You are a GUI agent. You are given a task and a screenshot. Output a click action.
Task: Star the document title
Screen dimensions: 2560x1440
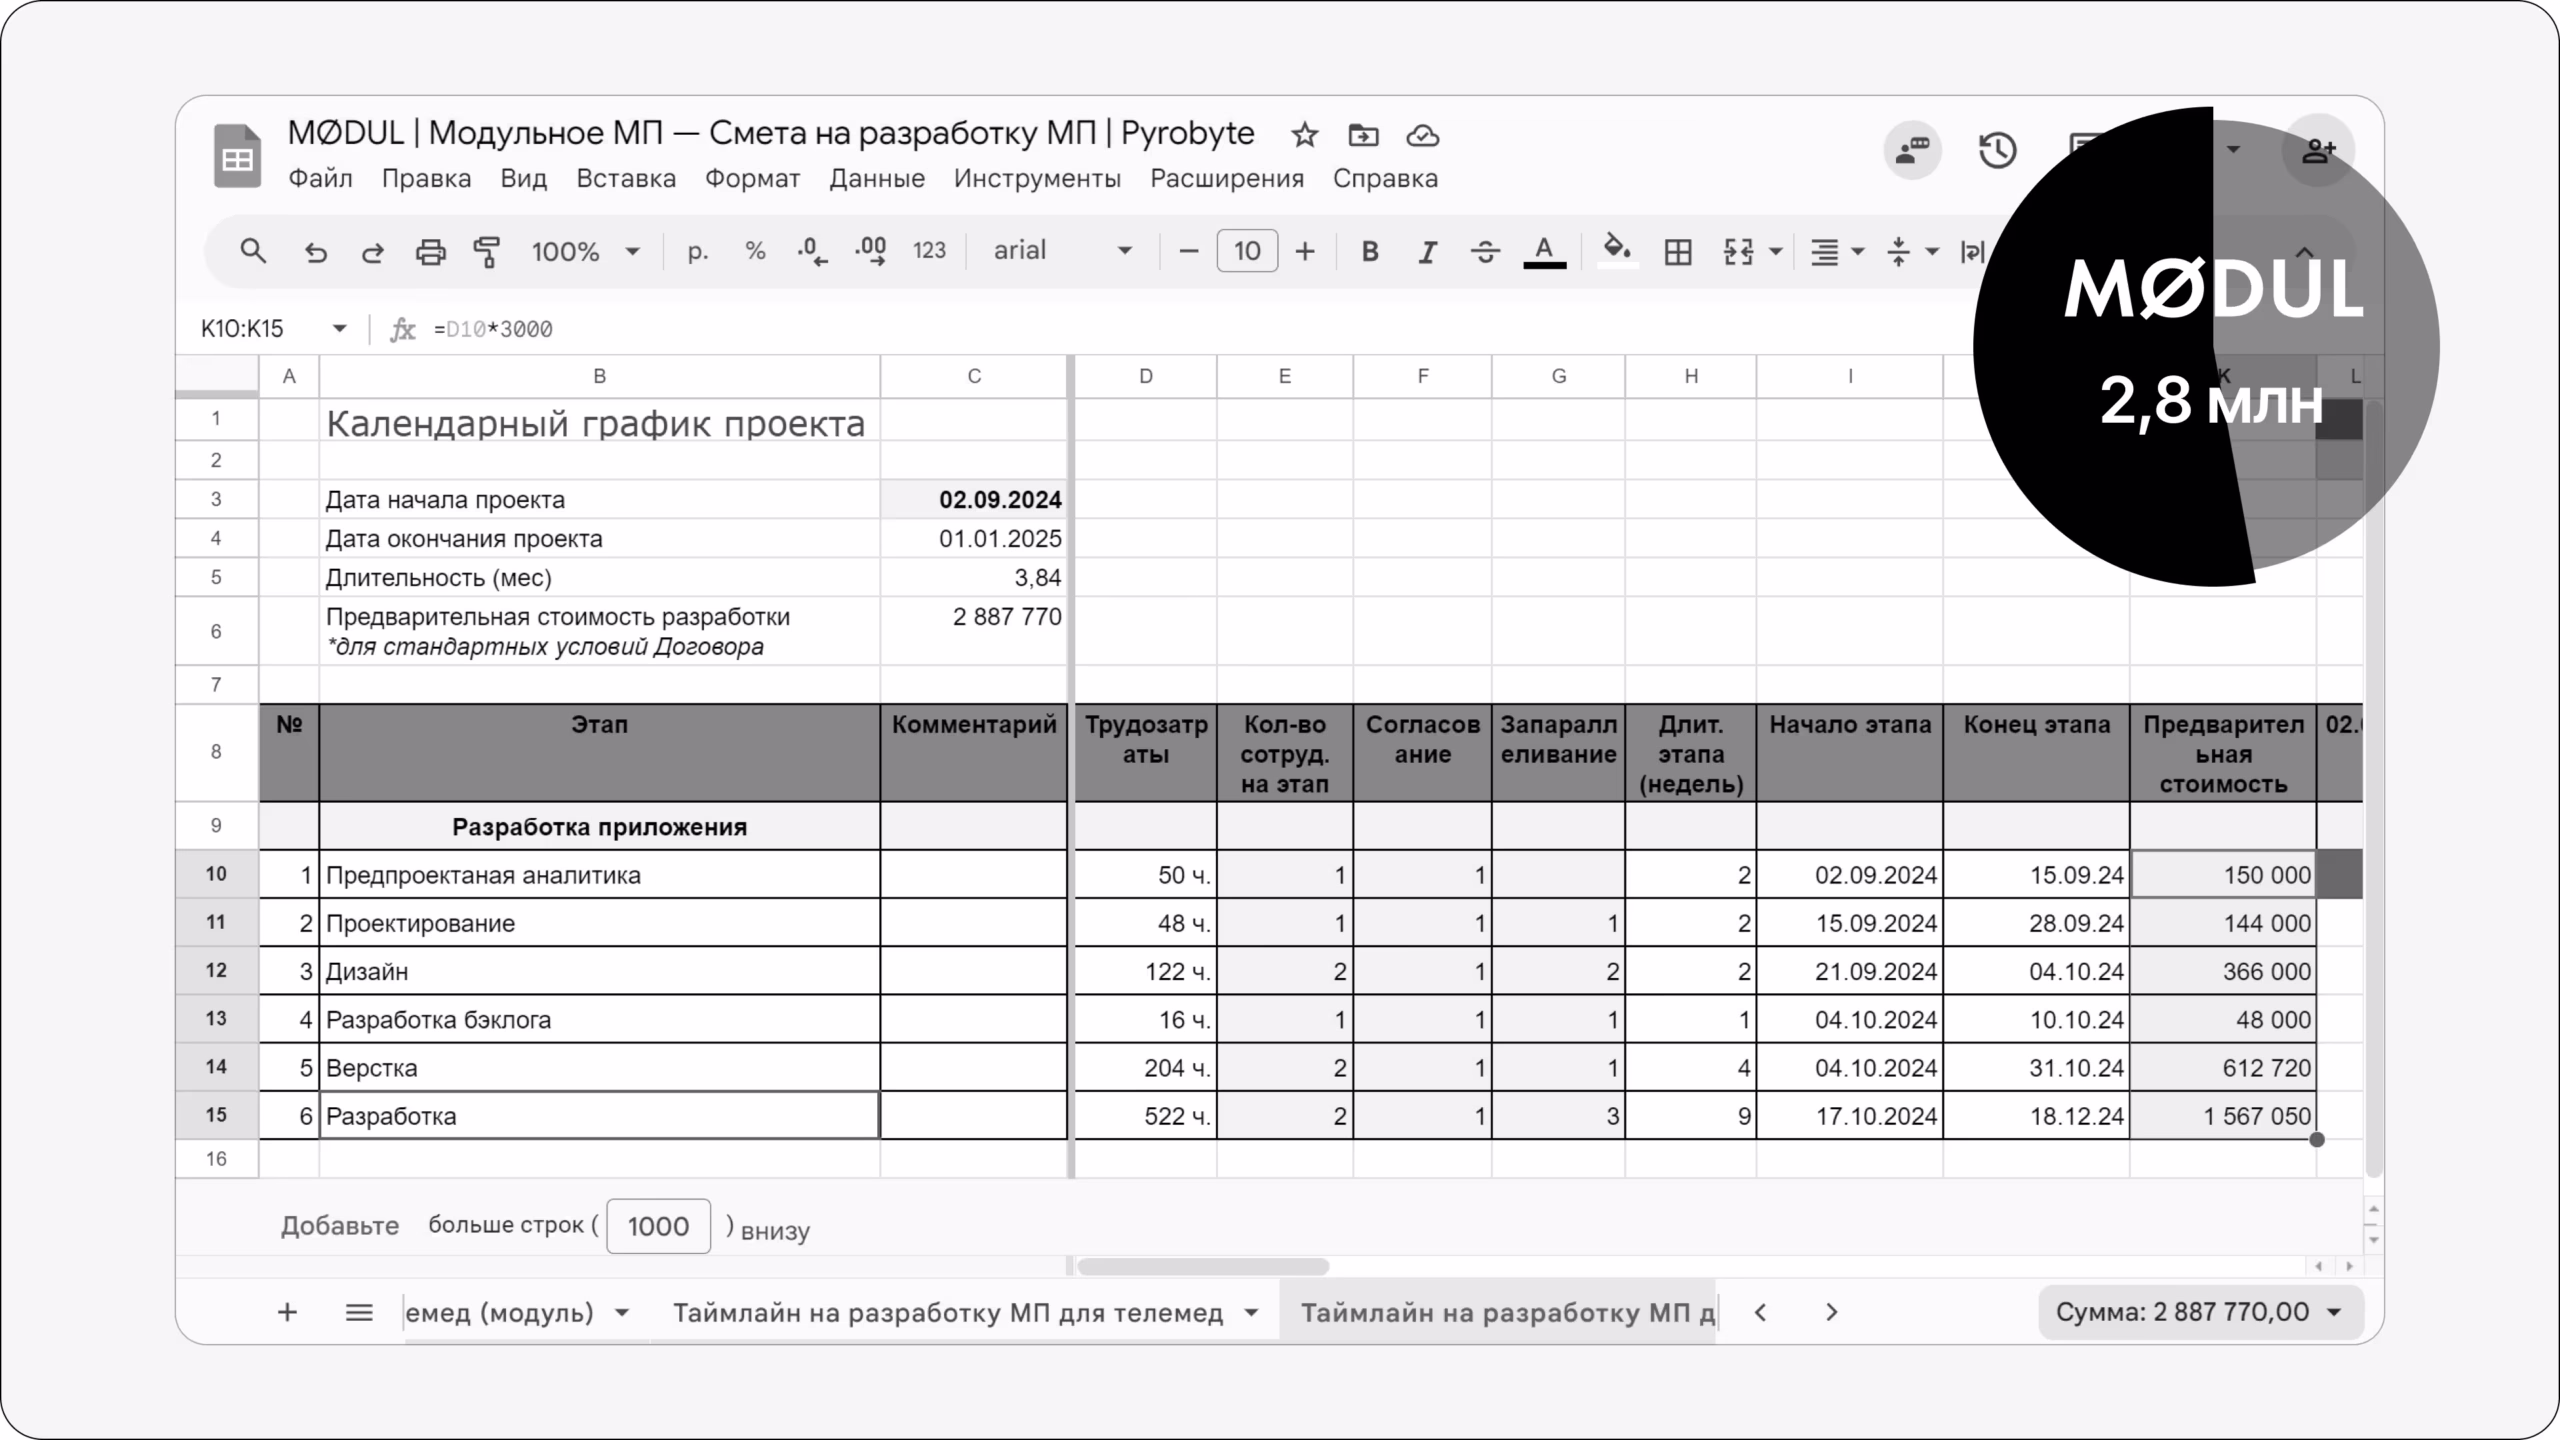click(x=1304, y=135)
